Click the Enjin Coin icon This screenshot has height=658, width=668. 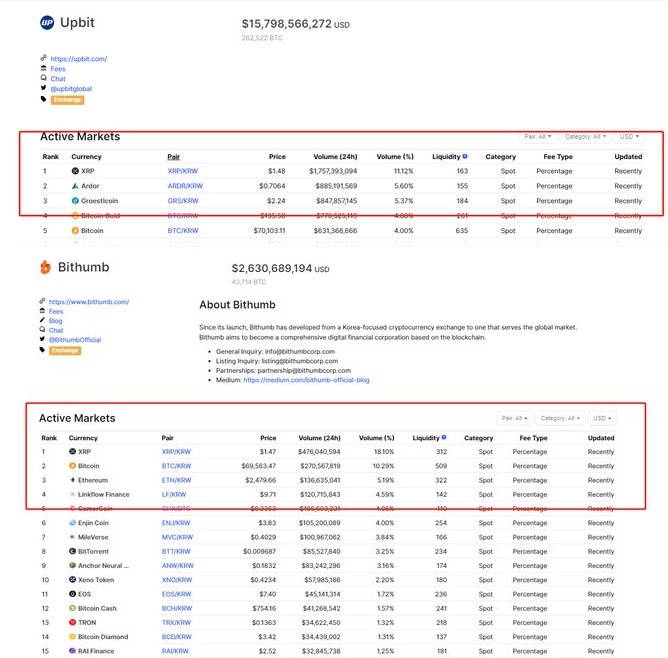tap(72, 523)
